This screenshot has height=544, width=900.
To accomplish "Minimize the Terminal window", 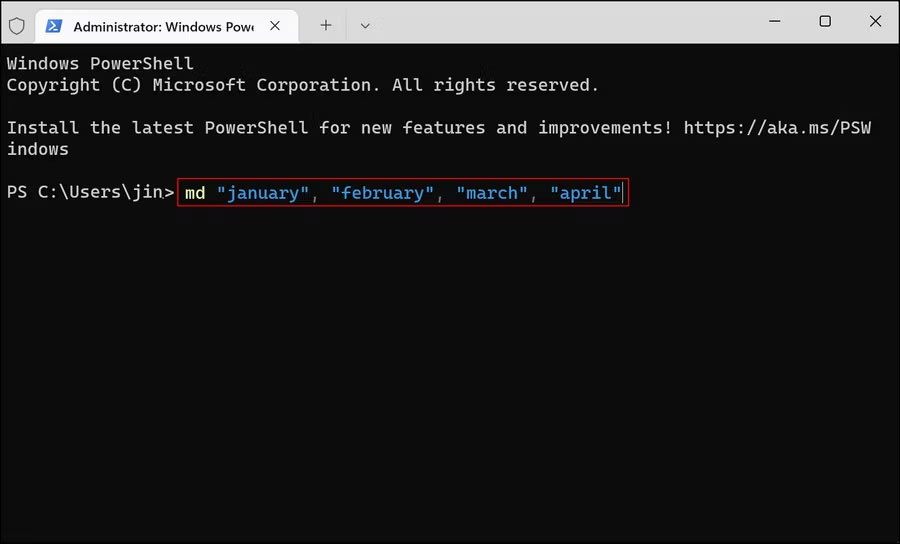I will (x=775, y=21).
